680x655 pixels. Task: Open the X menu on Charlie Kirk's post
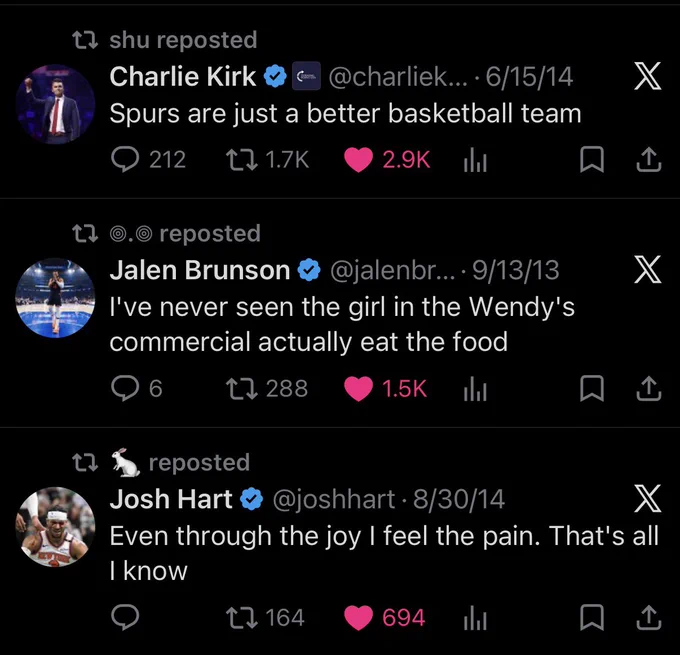click(x=647, y=76)
